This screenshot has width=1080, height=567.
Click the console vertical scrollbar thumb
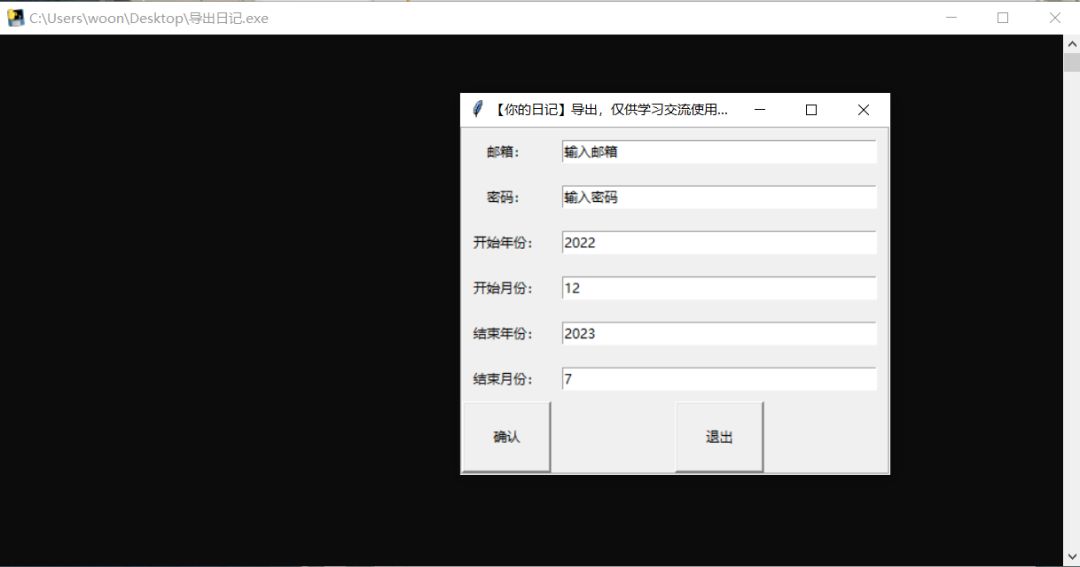[1072, 63]
